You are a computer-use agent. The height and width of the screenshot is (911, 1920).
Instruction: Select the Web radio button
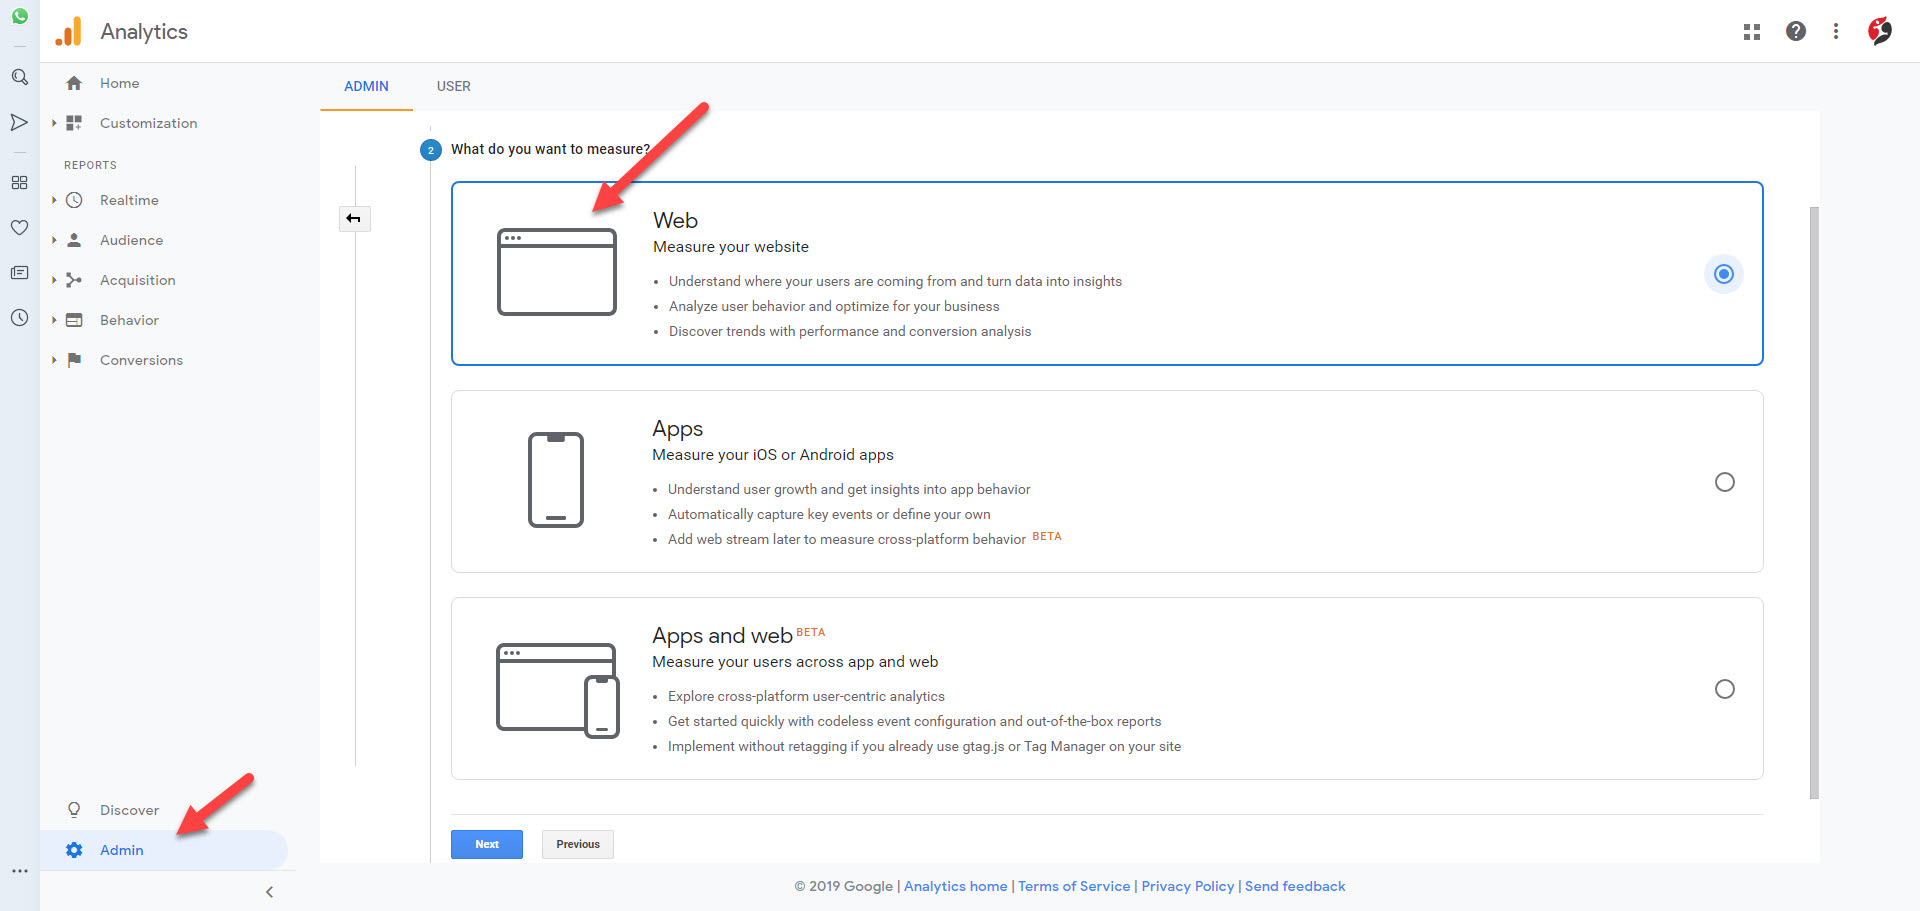pyautogui.click(x=1723, y=274)
